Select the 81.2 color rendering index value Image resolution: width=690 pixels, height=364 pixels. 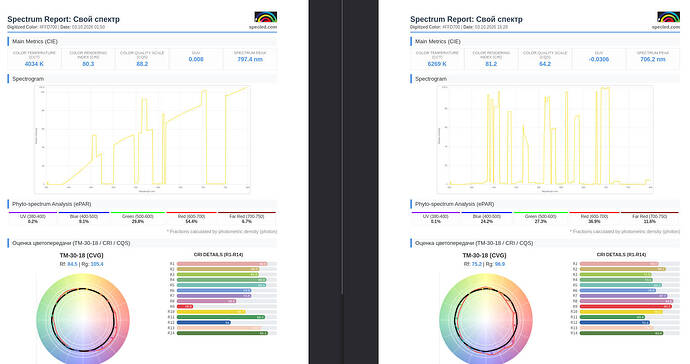coord(491,64)
